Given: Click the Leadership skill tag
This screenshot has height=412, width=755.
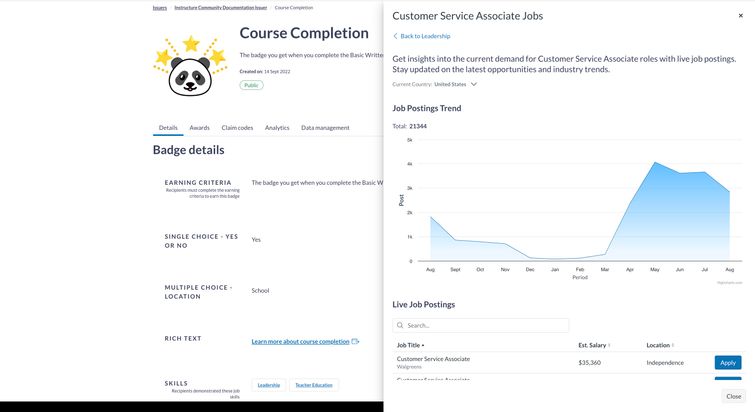Looking at the screenshot, I should (269, 385).
